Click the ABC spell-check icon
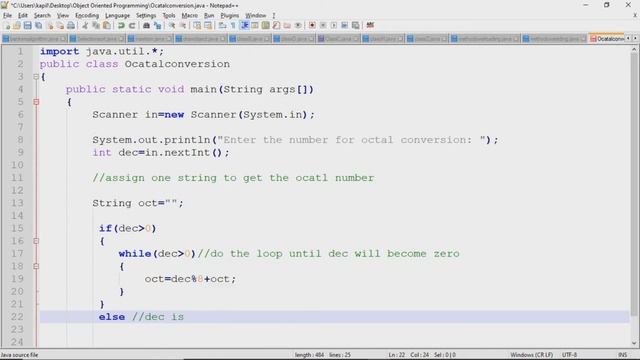Screen dimensions: 640x360 click(x=370, y=25)
